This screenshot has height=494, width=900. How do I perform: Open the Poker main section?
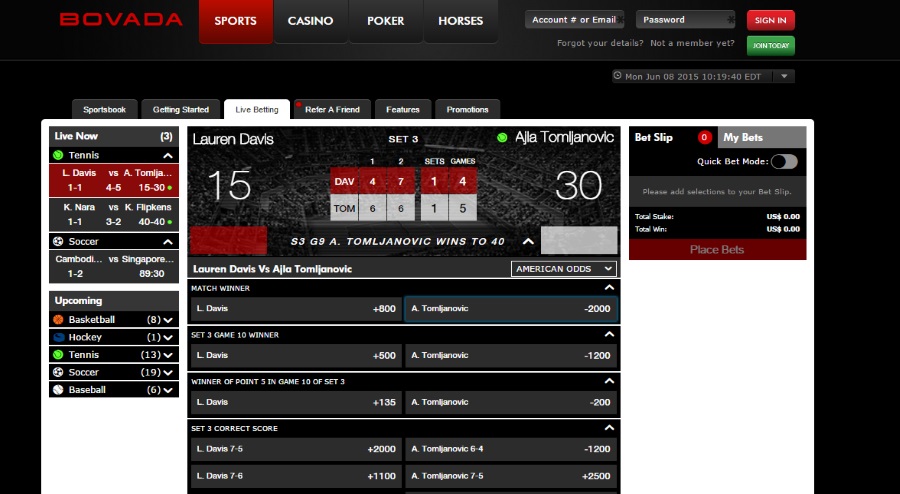point(386,21)
